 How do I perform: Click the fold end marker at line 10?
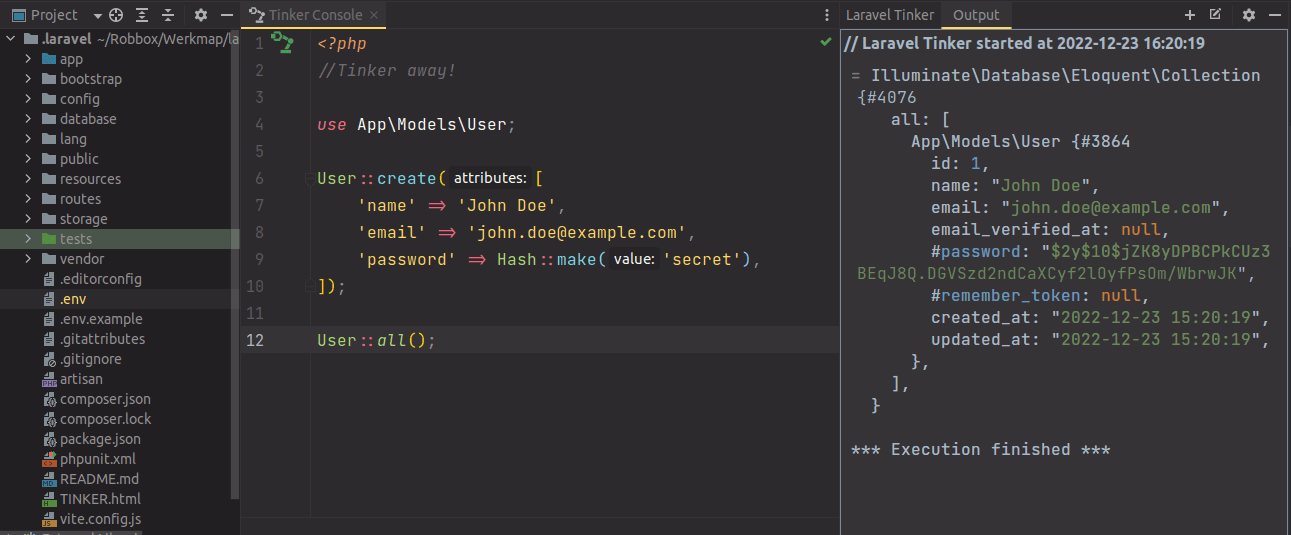coord(308,286)
